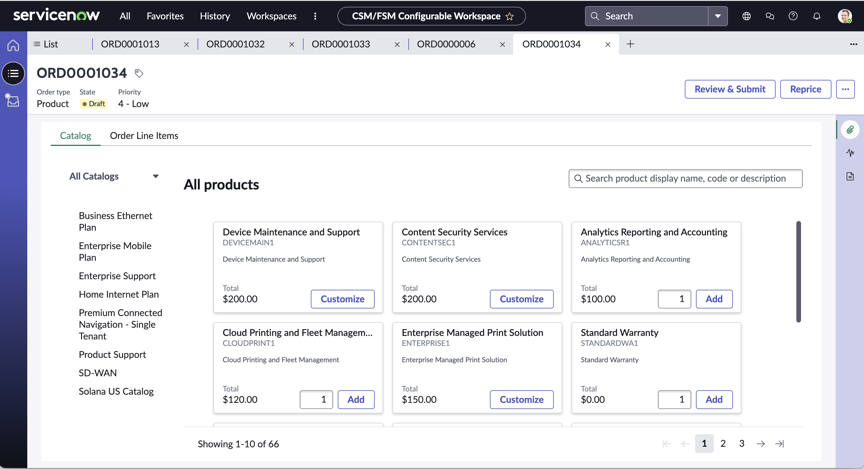Go to page 3

(742, 444)
